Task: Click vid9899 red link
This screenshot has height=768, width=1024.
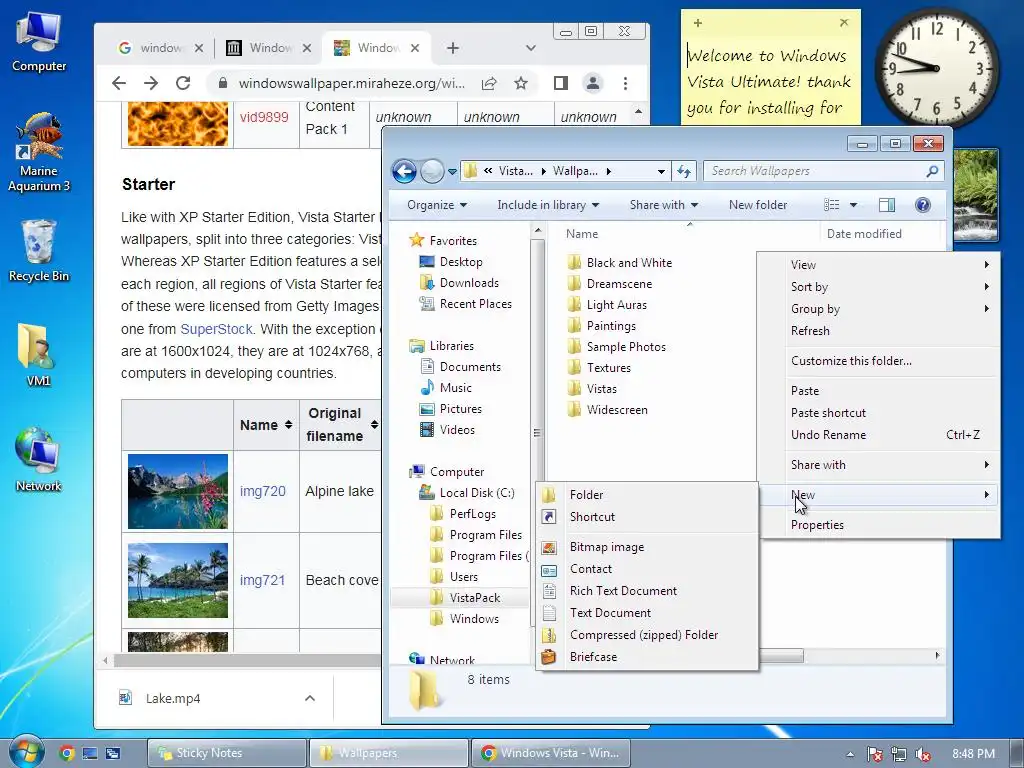Action: (264, 117)
